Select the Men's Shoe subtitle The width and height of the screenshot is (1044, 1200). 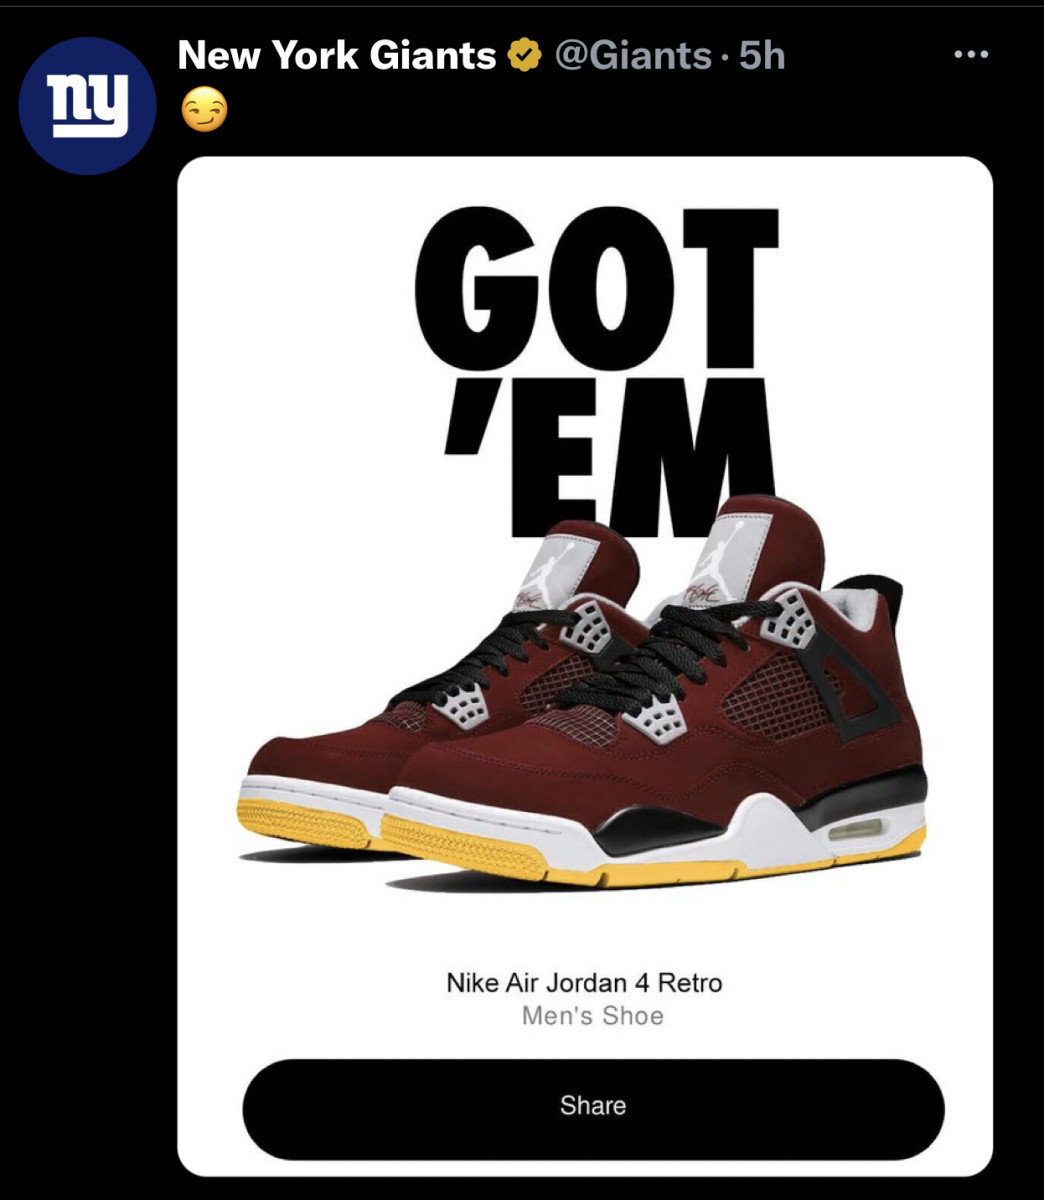coord(593,1016)
